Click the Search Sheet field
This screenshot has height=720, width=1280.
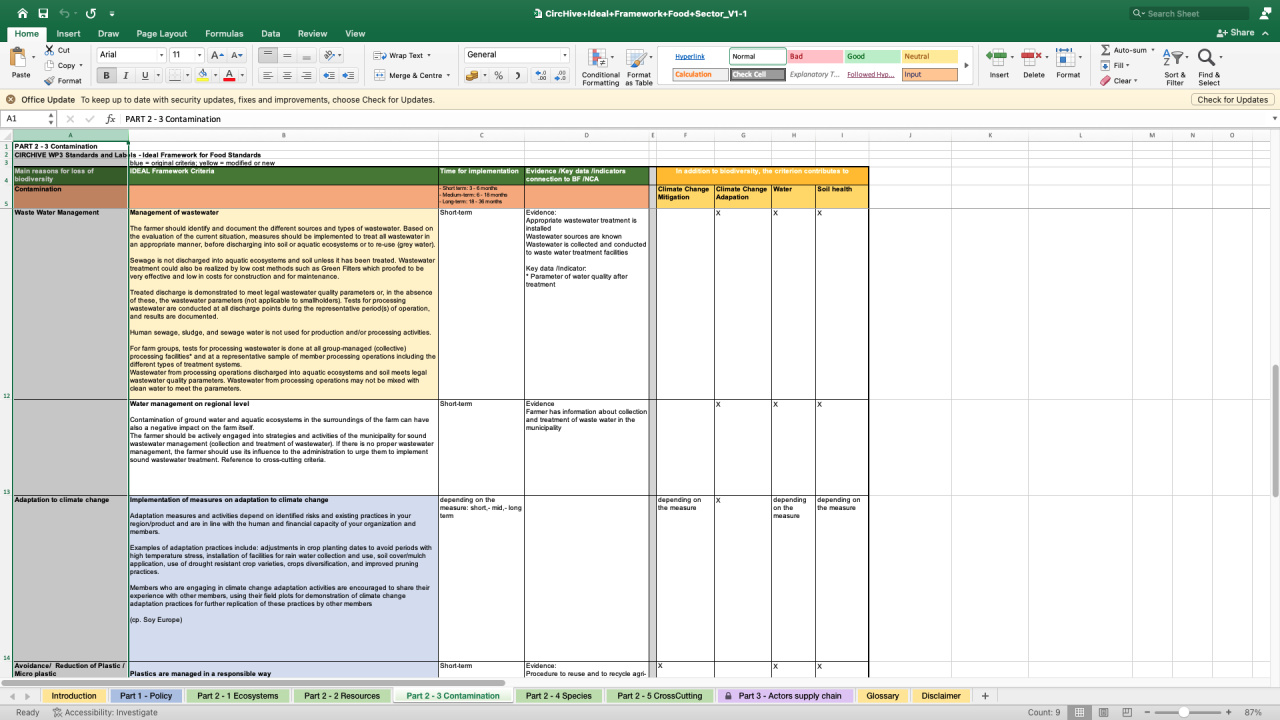(x=1190, y=13)
